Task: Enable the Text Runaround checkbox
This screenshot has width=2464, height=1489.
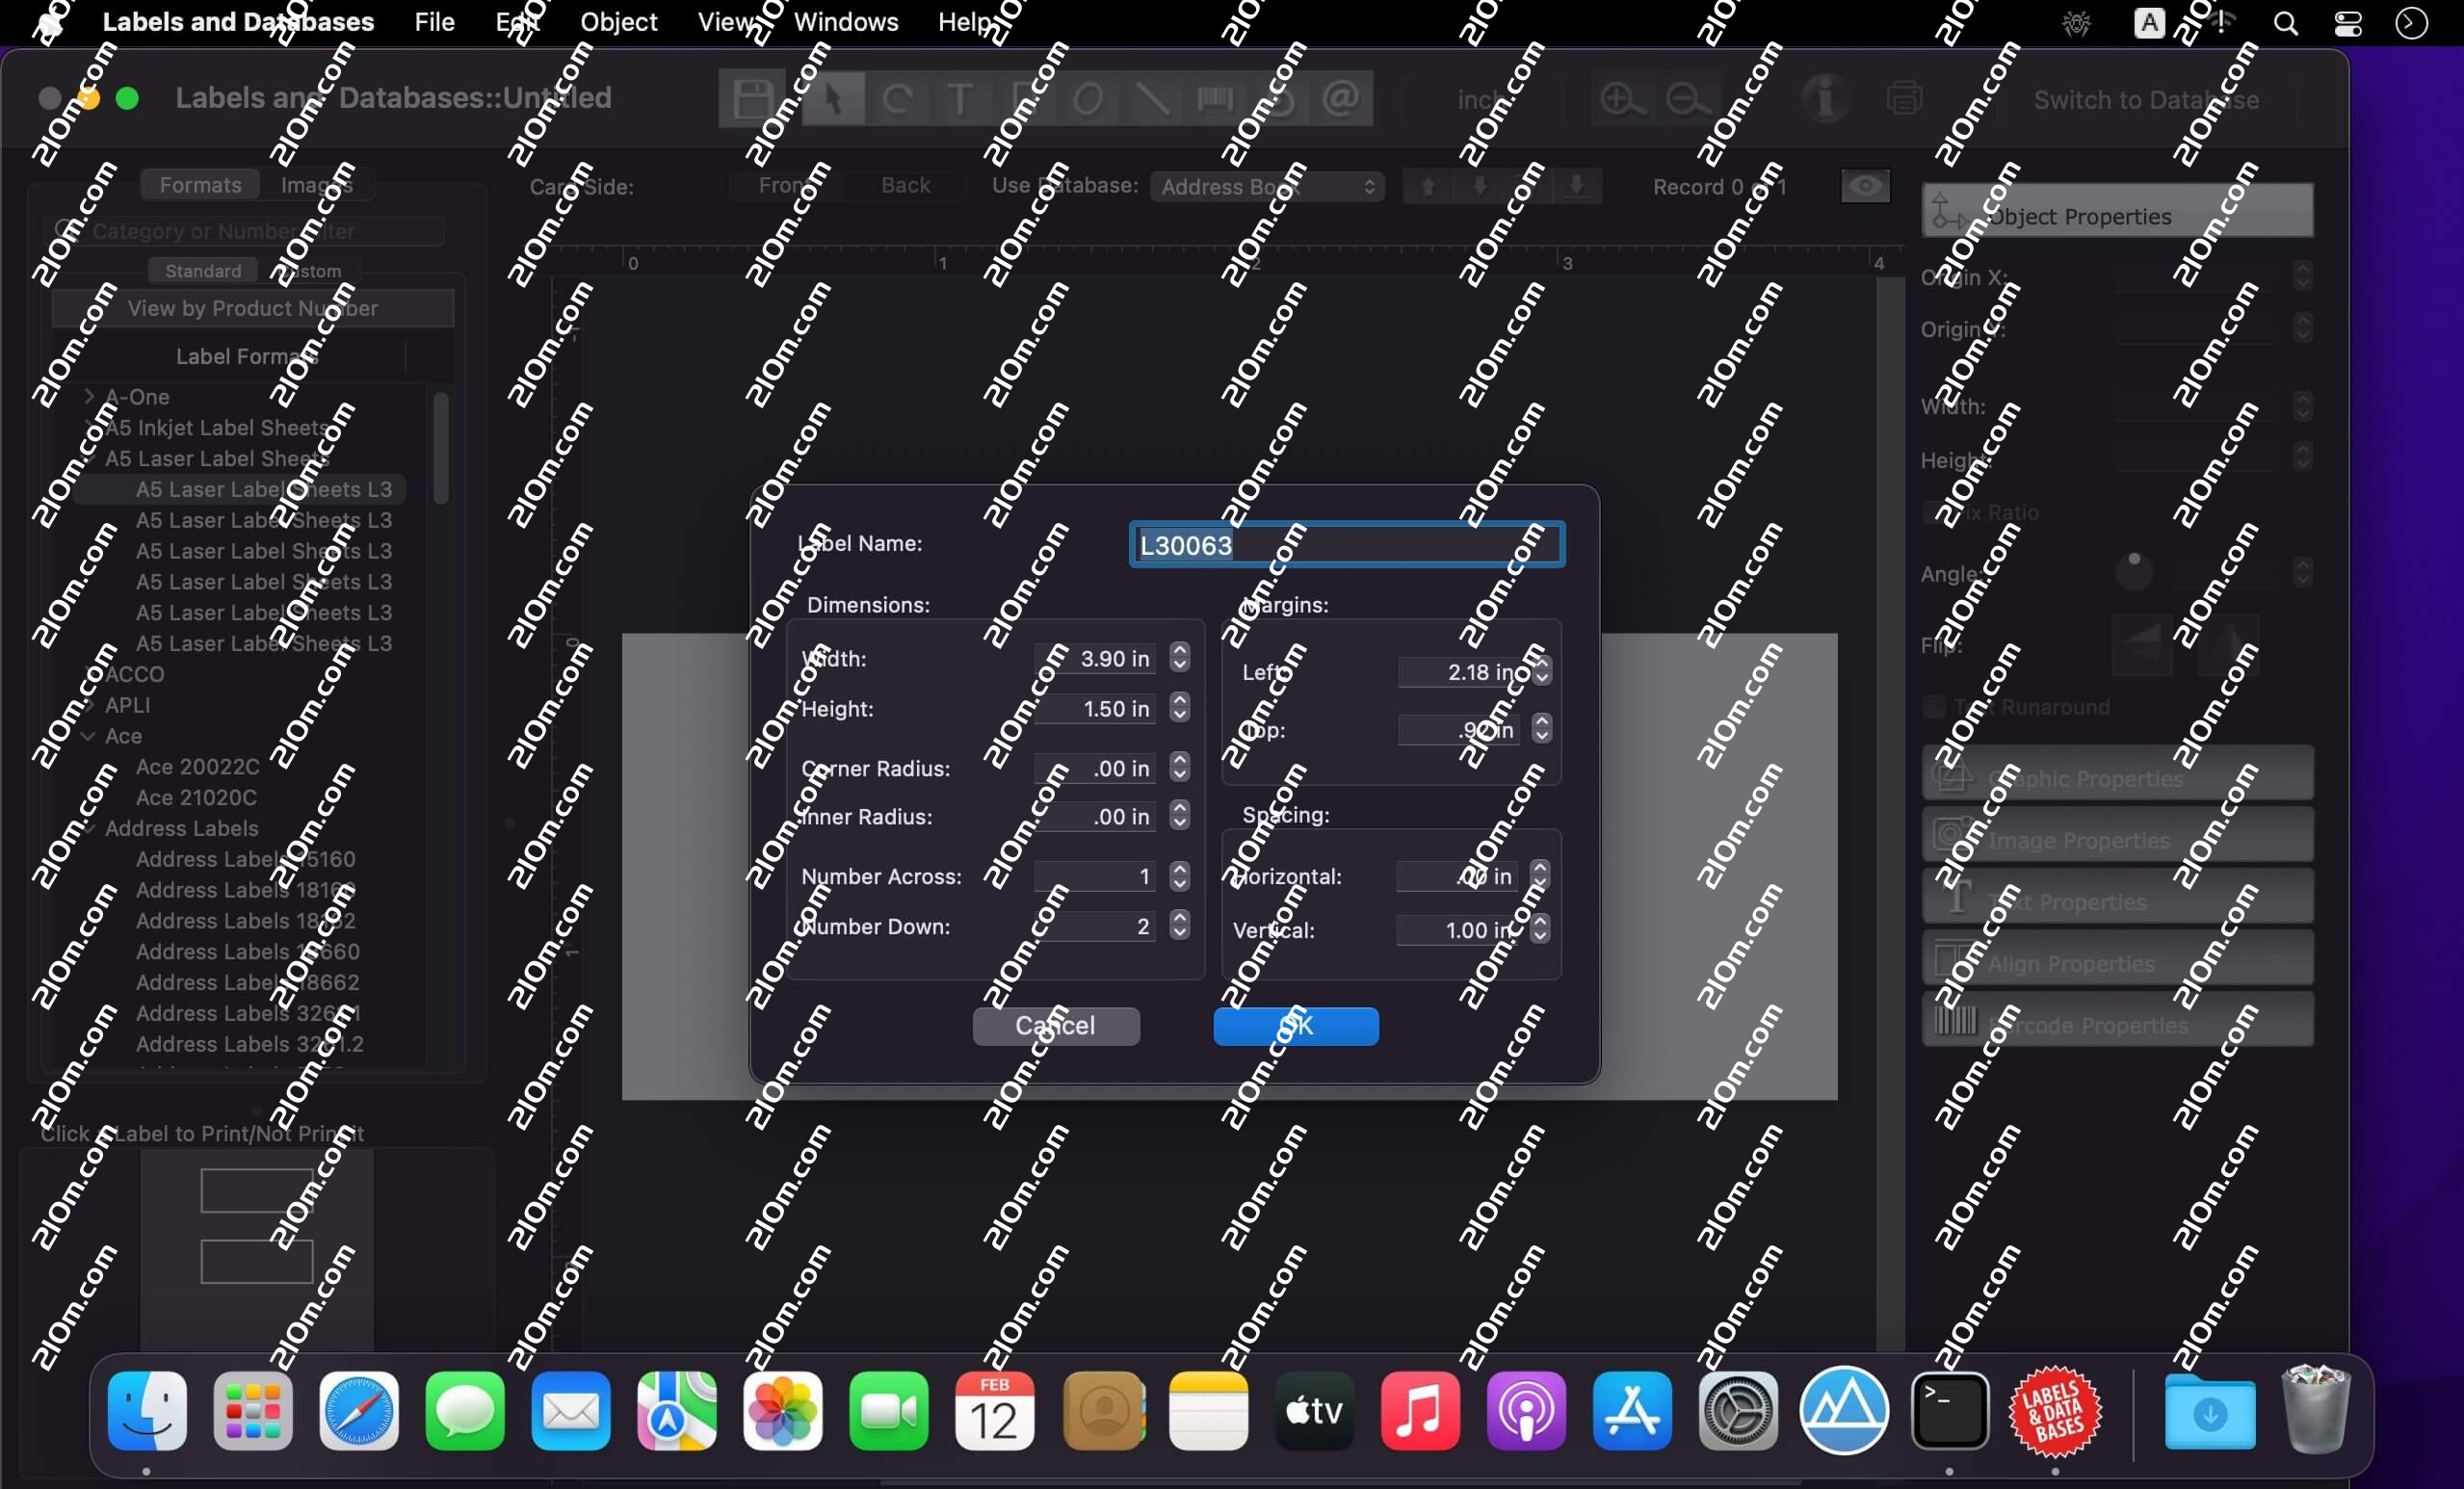Action: [1934, 707]
